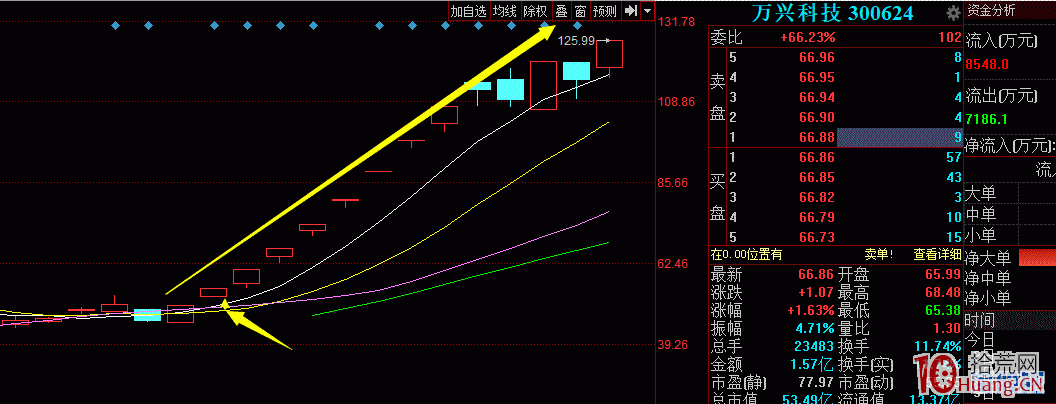Click the 最高 value 68.48
1056x404 pixels.
[943, 292]
